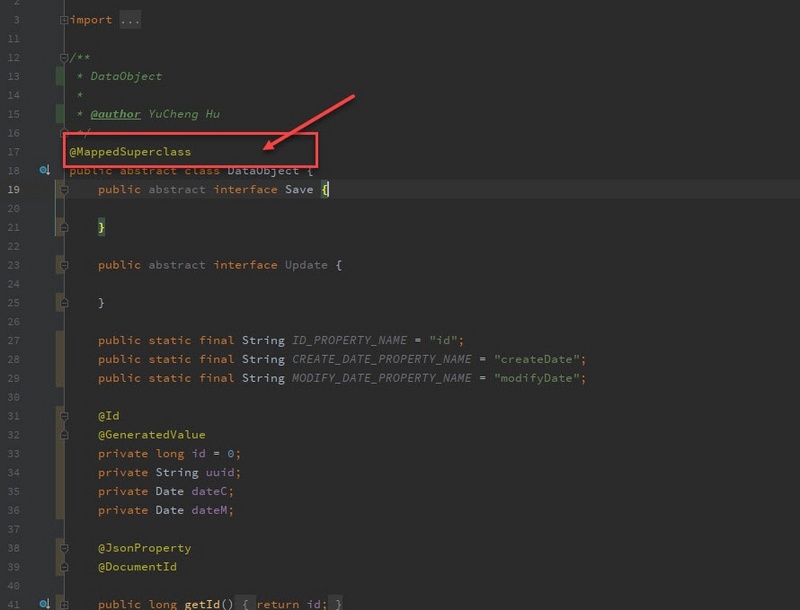This screenshot has height=610, width=800.
Task: Click the @GeneratedValue annotation
Action: [x=152, y=435]
